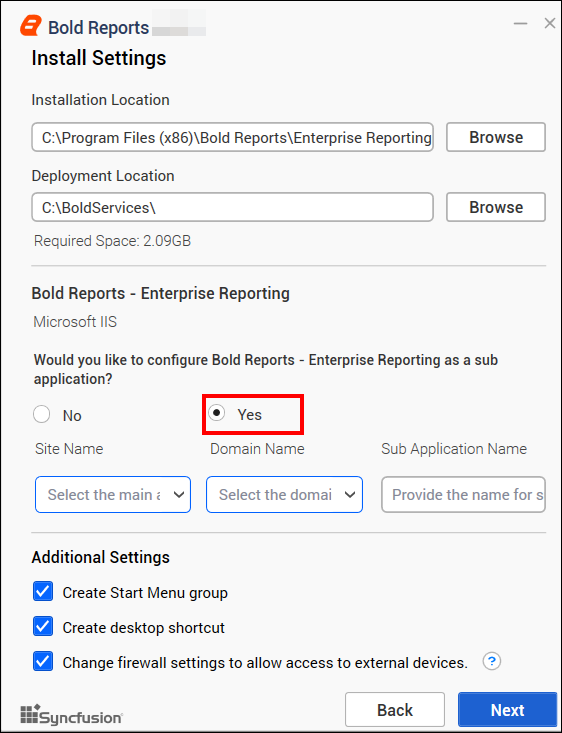Click the Deployment Location label
The height and width of the screenshot is (733, 562).
(103, 176)
